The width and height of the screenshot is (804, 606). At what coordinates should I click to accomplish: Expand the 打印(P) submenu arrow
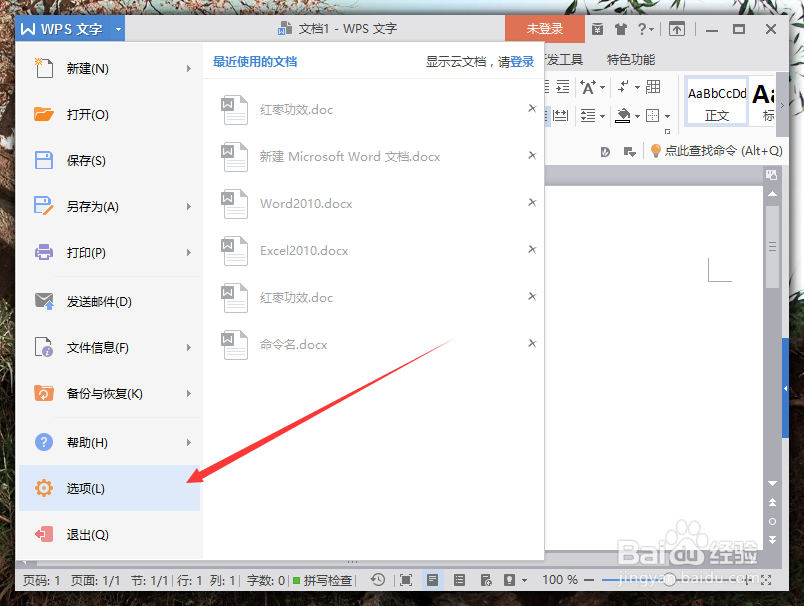tap(189, 253)
